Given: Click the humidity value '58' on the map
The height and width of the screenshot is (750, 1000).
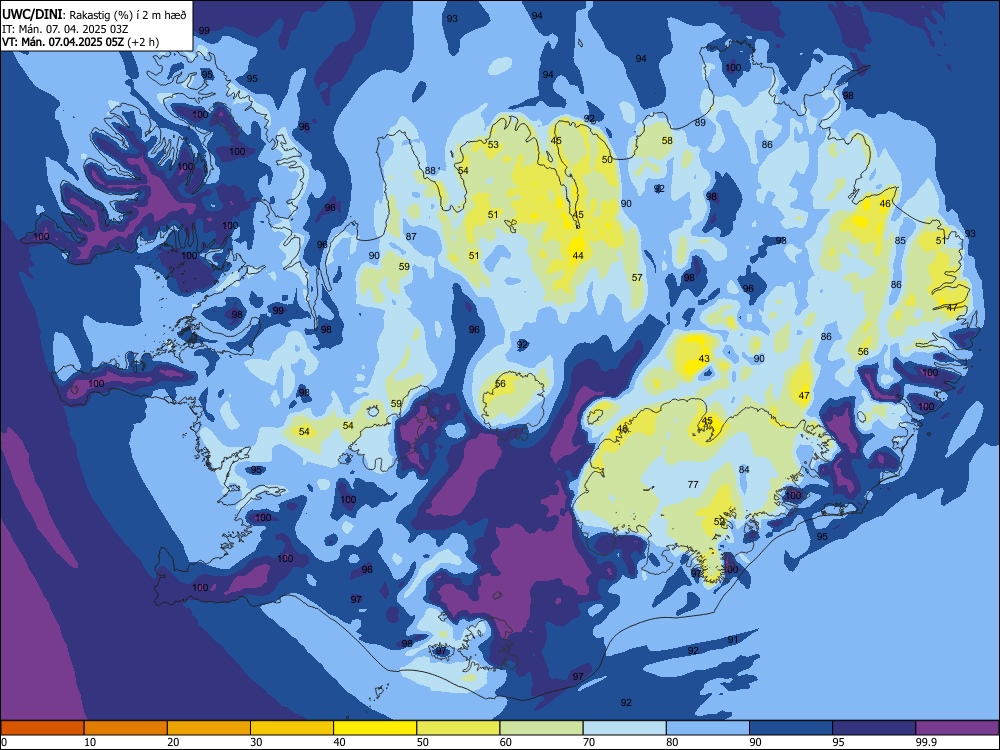Looking at the screenshot, I should (667, 140).
